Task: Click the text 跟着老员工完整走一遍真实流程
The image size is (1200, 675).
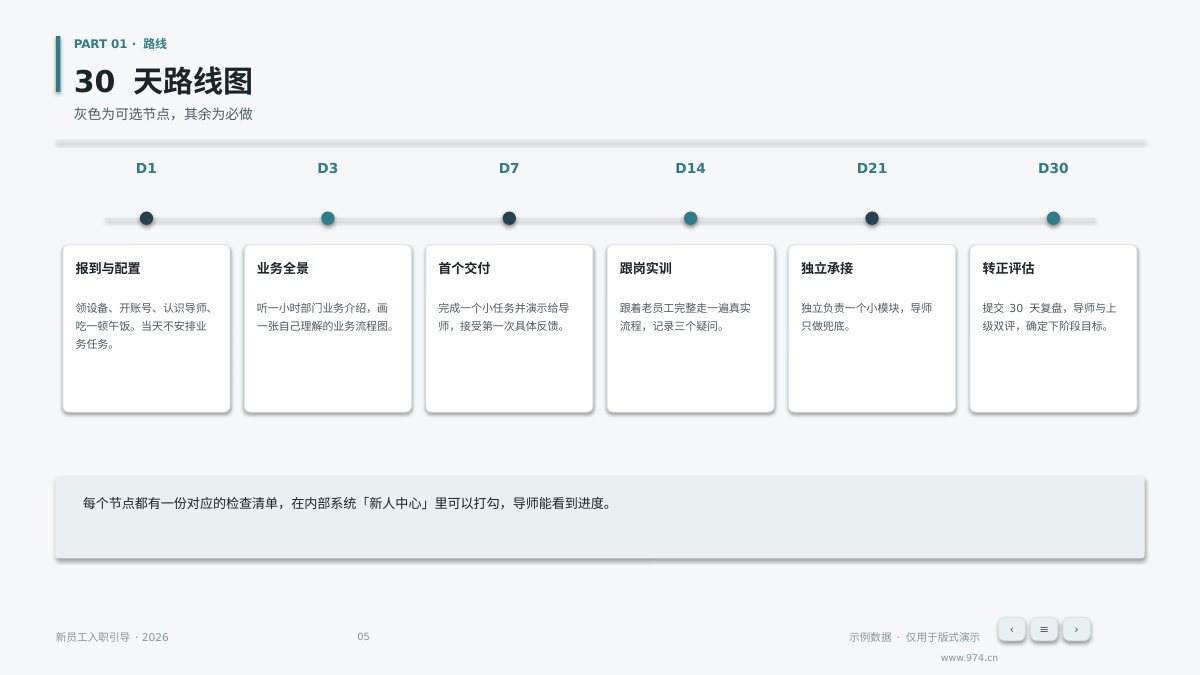Action: point(685,317)
